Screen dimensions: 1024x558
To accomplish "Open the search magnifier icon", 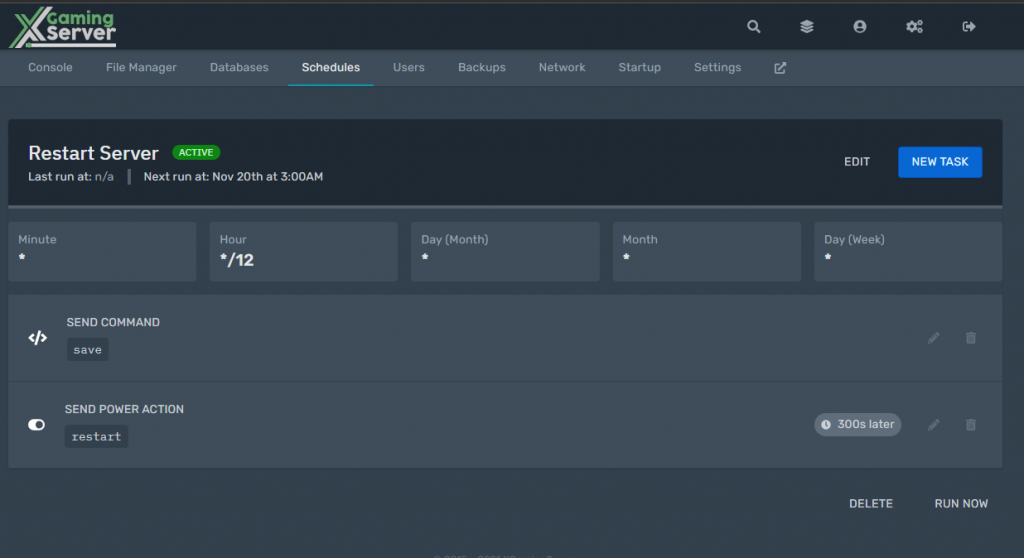I will coord(754,27).
